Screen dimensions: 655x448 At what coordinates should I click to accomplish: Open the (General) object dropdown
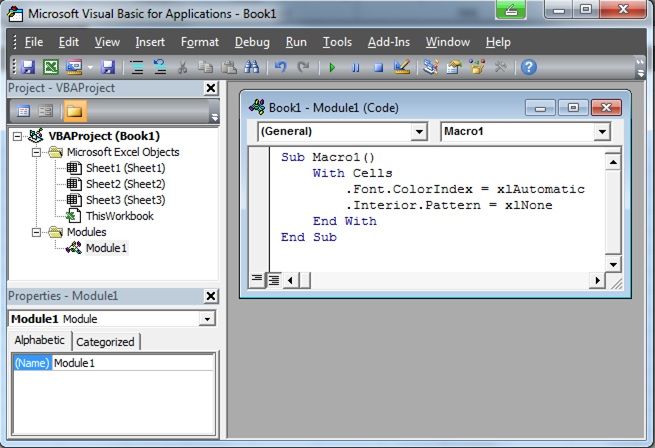point(419,132)
